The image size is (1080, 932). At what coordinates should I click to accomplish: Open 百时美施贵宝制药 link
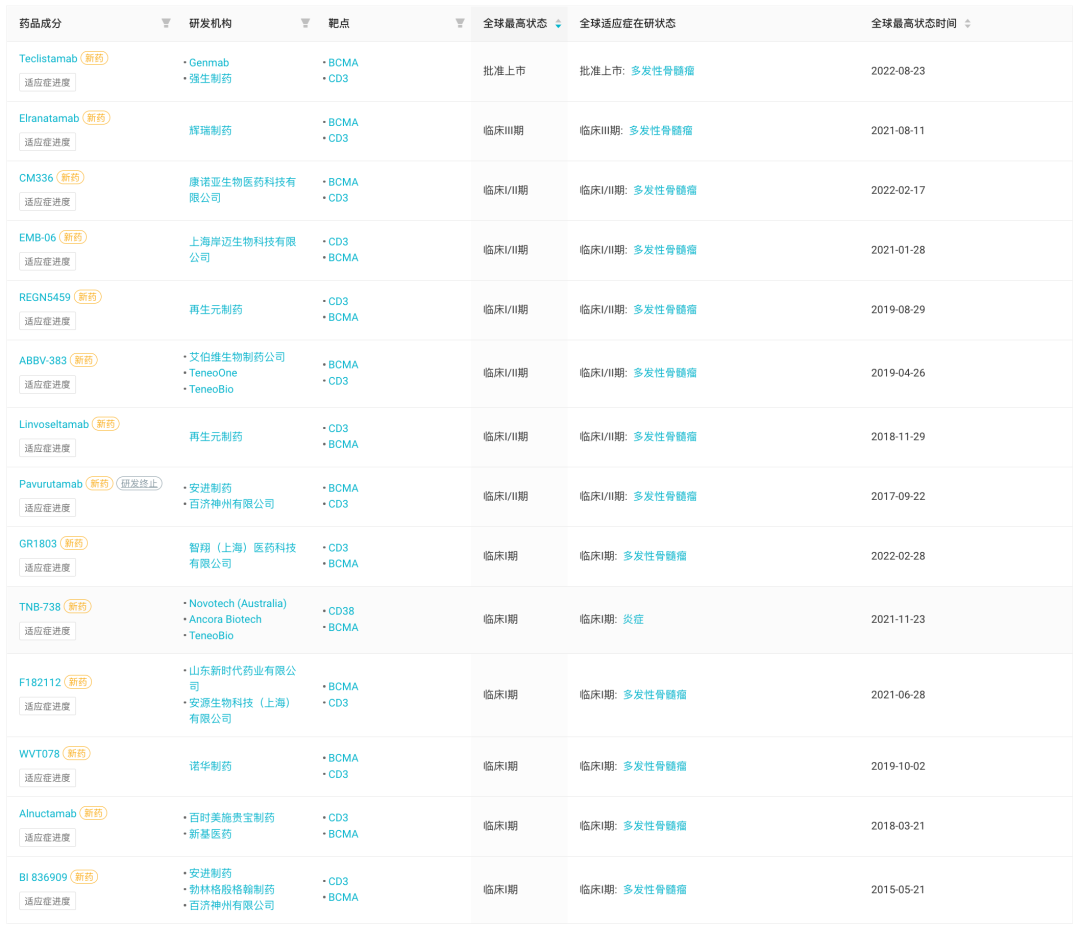click(x=232, y=818)
